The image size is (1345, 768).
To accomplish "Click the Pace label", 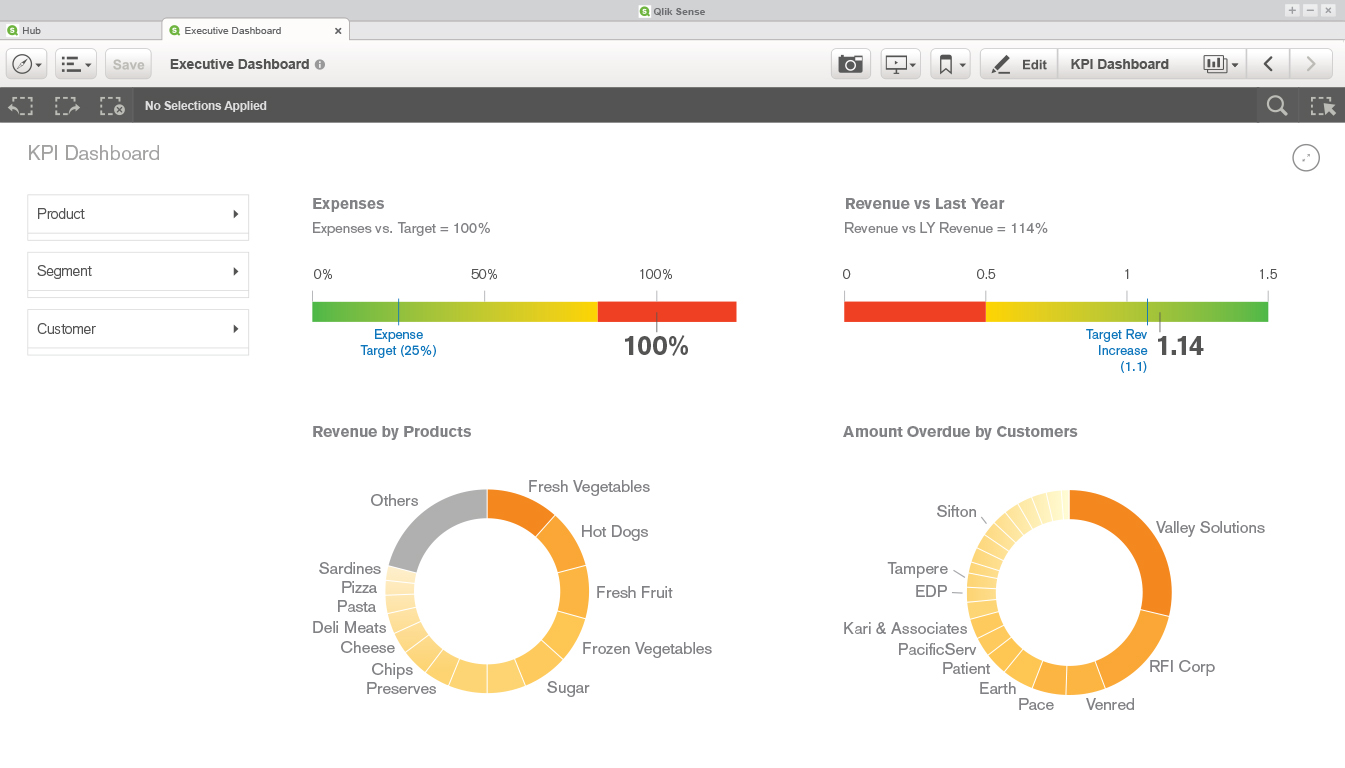I will tap(1036, 705).
